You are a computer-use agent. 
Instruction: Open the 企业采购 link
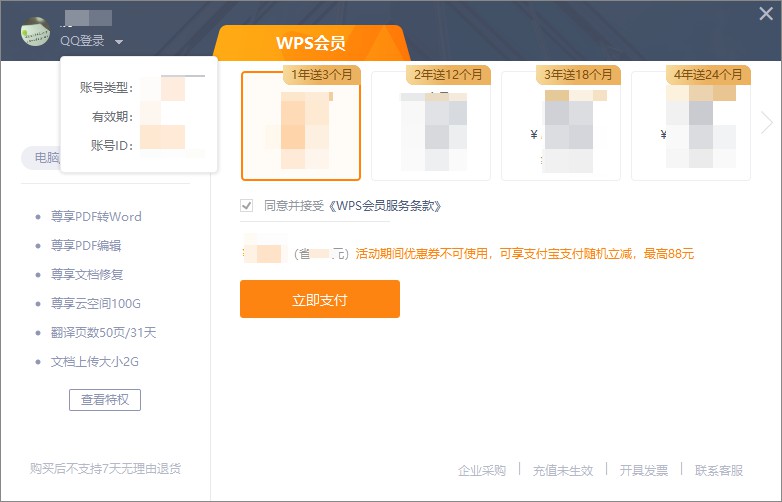[482, 470]
